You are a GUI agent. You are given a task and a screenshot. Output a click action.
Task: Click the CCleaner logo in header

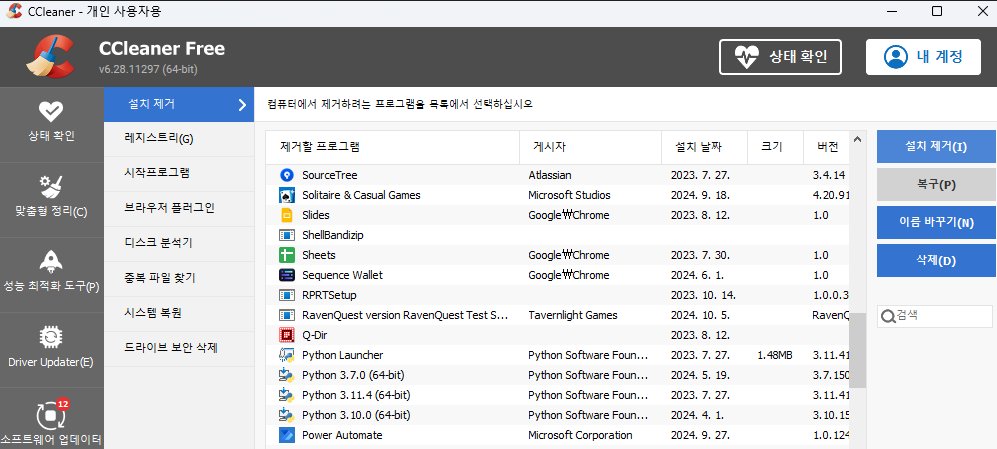pos(50,56)
